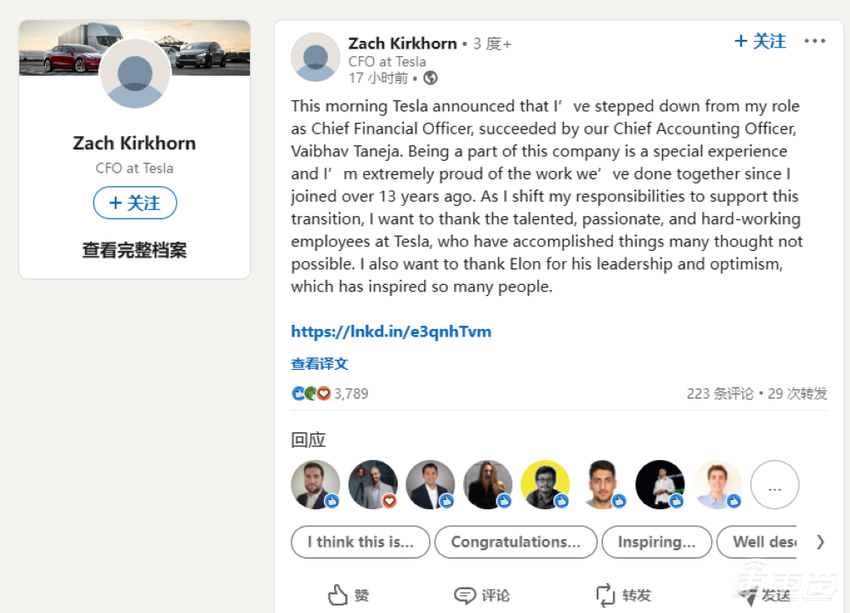Click the Send paper plane icon
Viewport: 850px width, 613px height.
pos(744,595)
